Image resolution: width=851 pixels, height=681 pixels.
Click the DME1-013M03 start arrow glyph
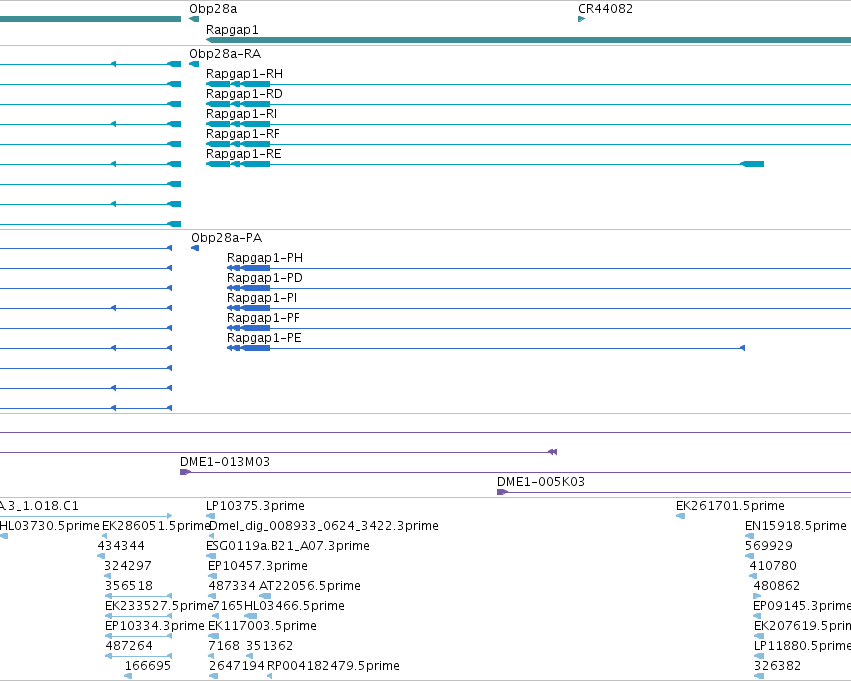tap(186, 472)
